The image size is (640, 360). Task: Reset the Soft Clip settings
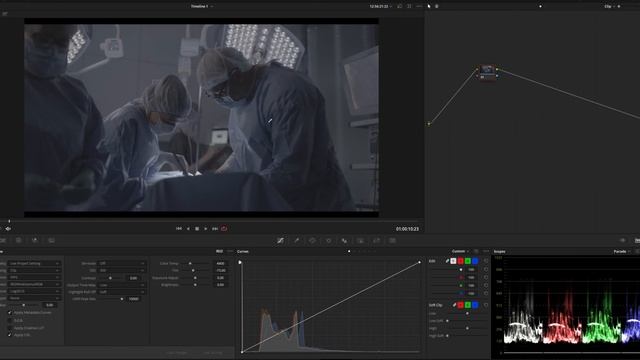[x=486, y=305]
